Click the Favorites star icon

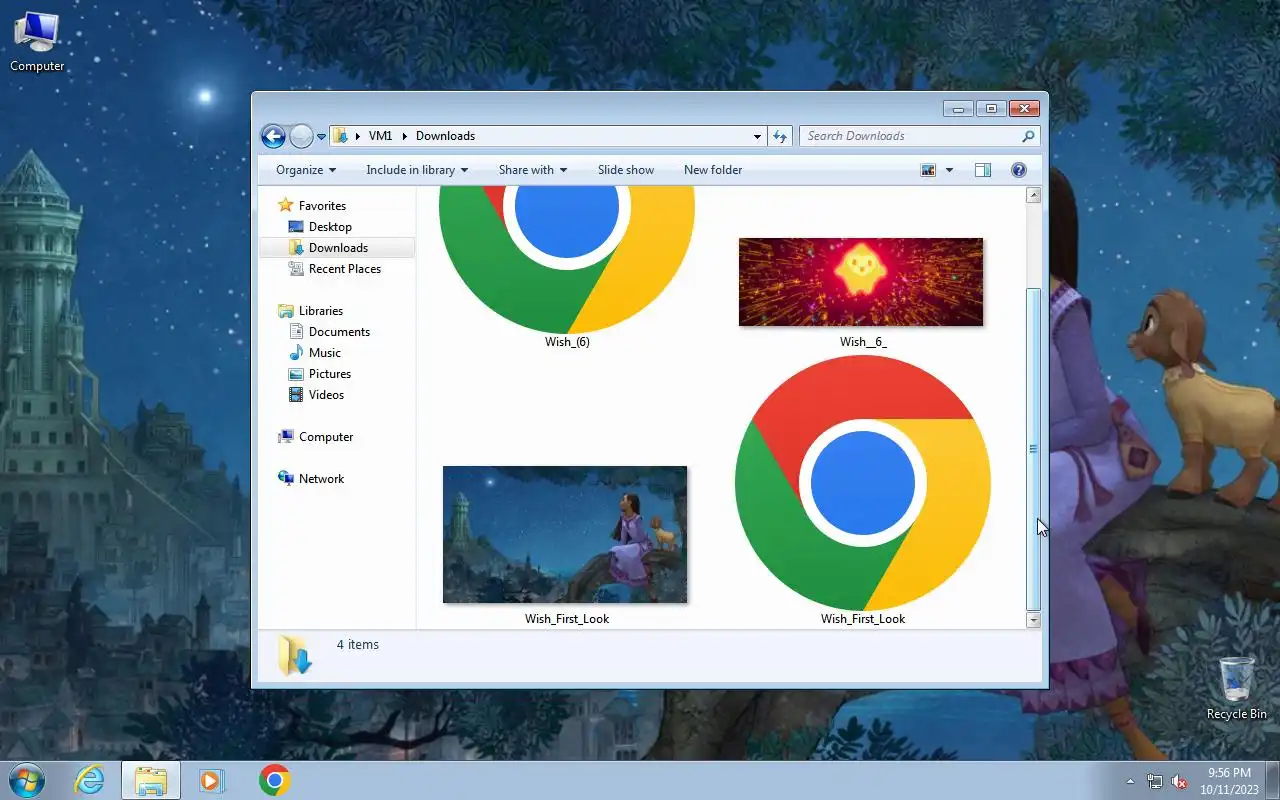click(x=286, y=205)
